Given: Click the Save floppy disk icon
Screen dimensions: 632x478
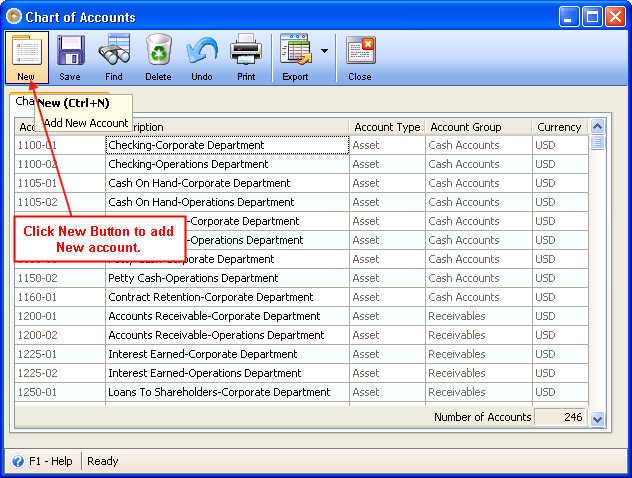Looking at the screenshot, I should [70, 50].
